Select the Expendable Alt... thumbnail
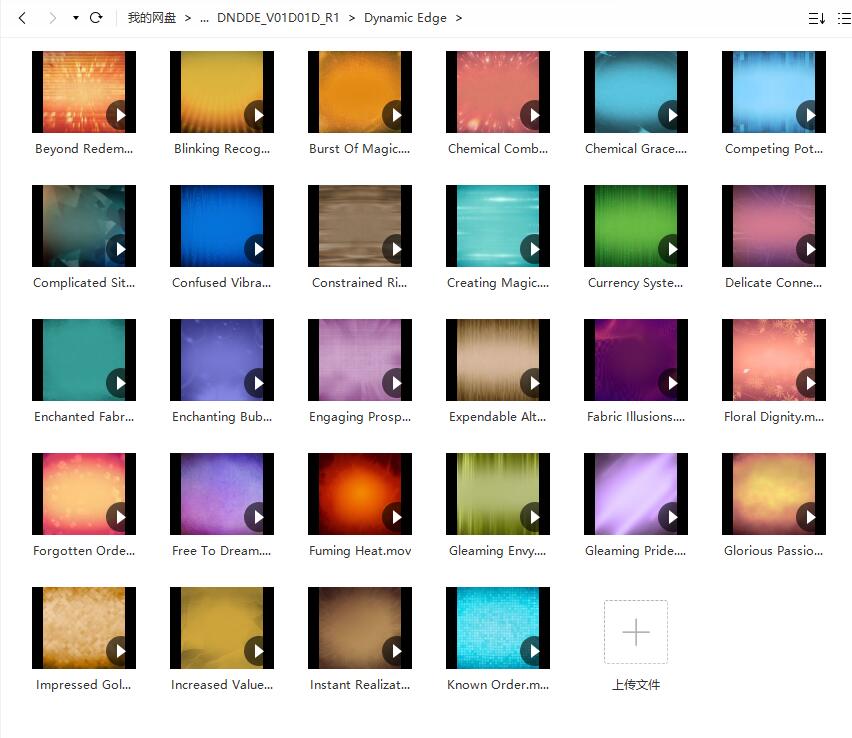 click(498, 360)
